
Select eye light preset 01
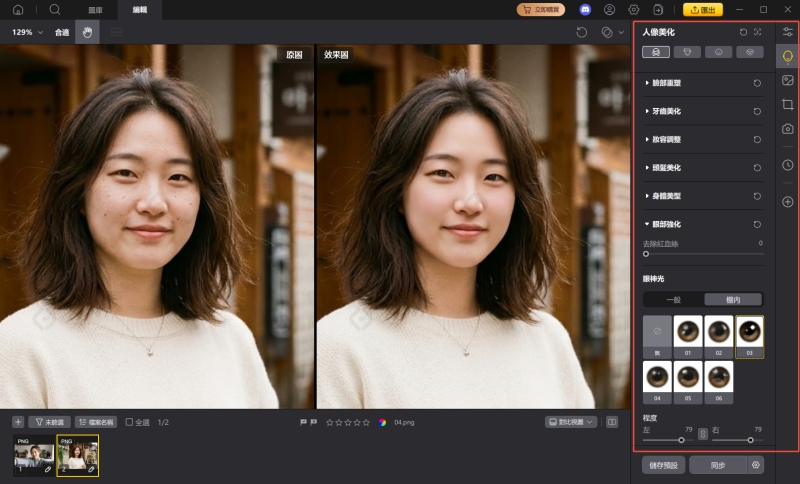[x=688, y=337]
